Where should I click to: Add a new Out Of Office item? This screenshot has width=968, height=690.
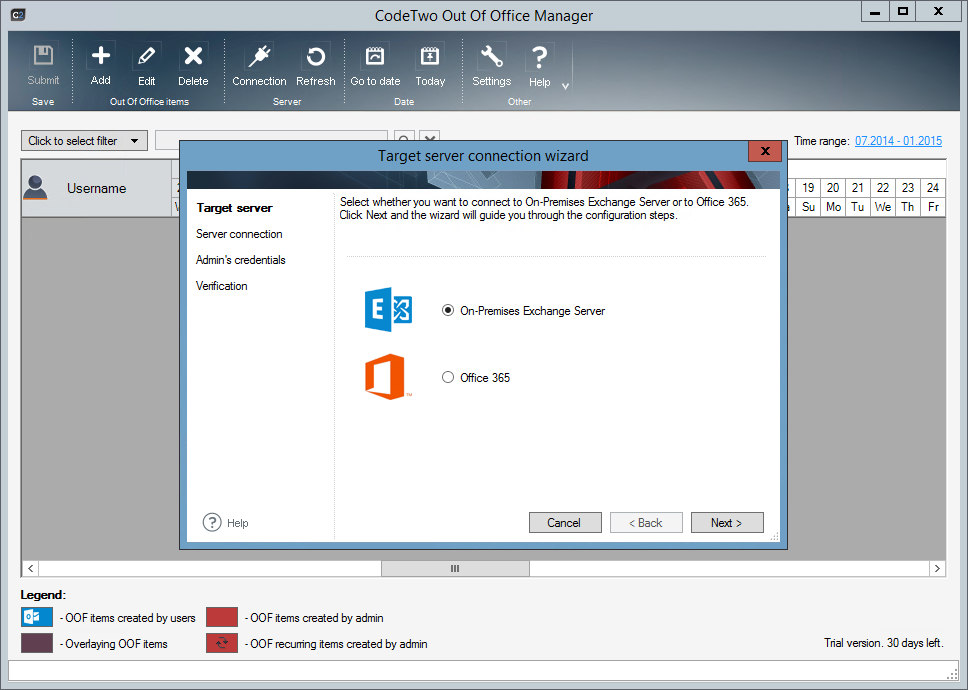(101, 65)
